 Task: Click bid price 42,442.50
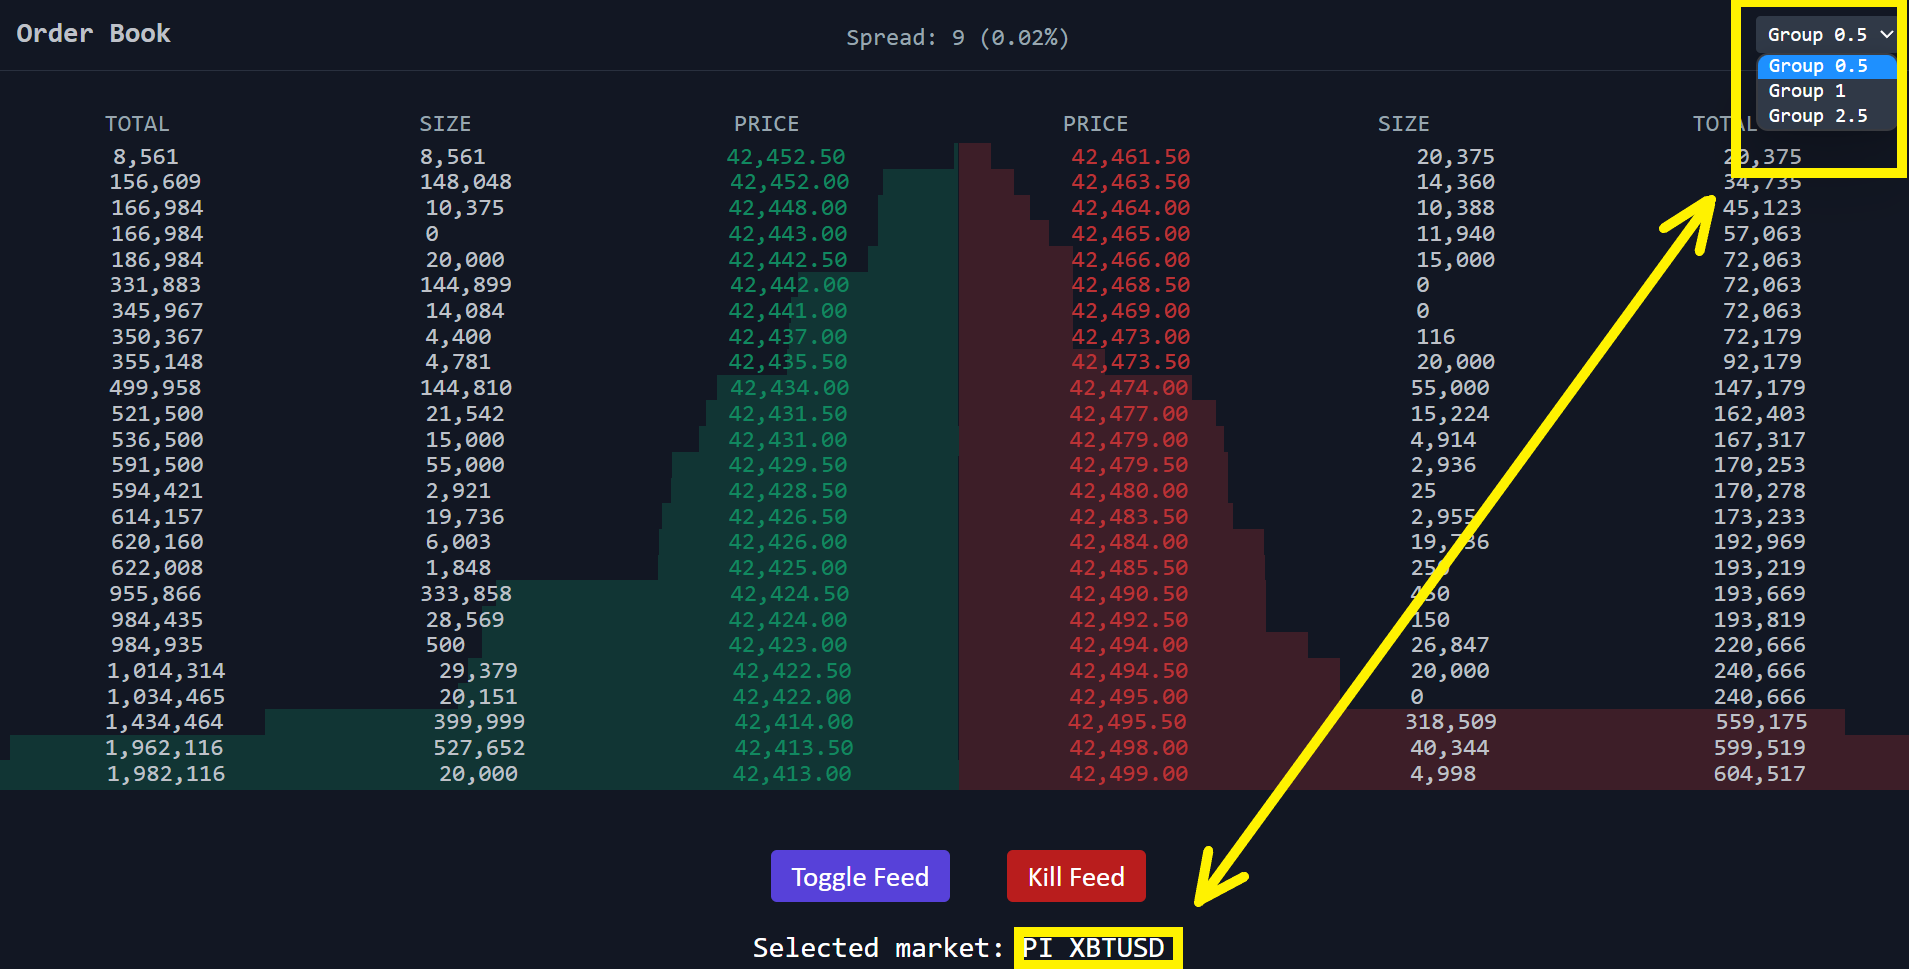point(788,260)
